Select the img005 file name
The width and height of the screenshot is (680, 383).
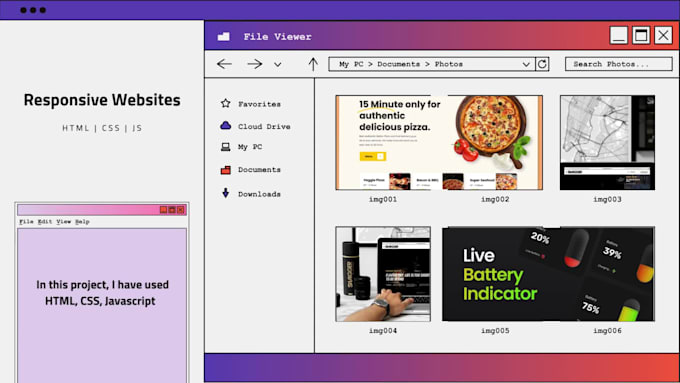point(495,331)
